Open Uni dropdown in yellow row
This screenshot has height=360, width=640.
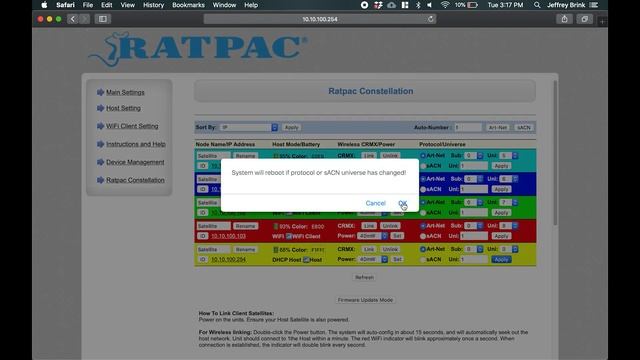point(509,249)
